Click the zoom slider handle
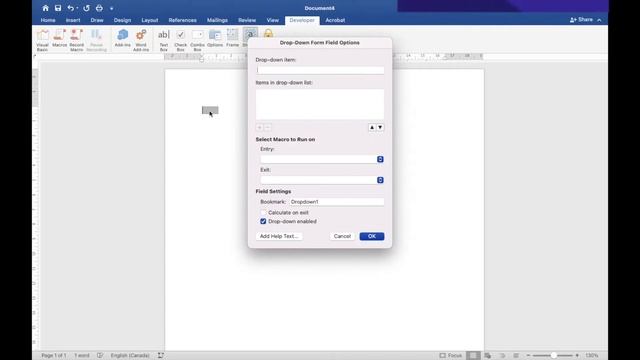640x360 pixels. point(553,356)
